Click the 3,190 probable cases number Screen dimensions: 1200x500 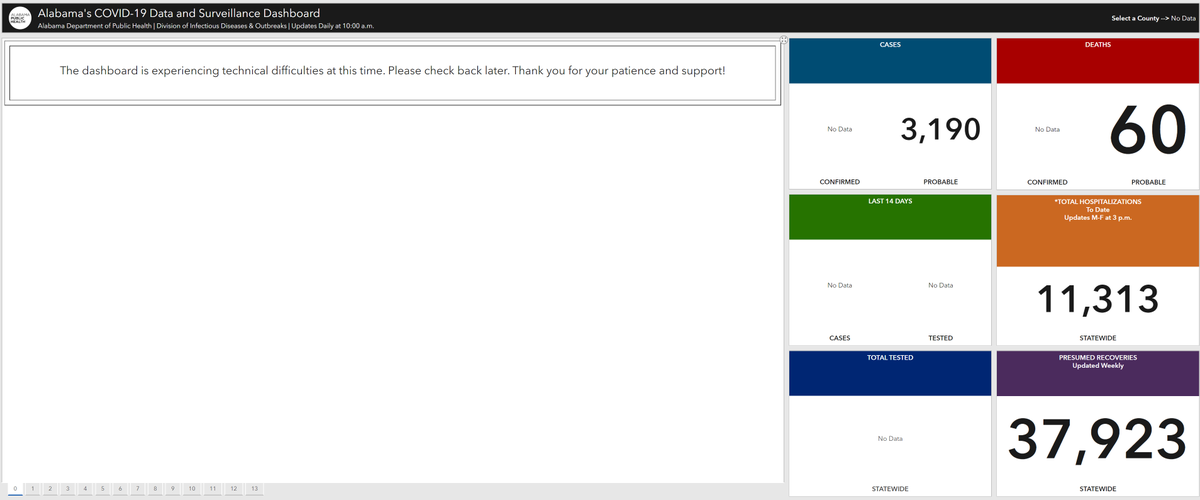tap(940, 130)
